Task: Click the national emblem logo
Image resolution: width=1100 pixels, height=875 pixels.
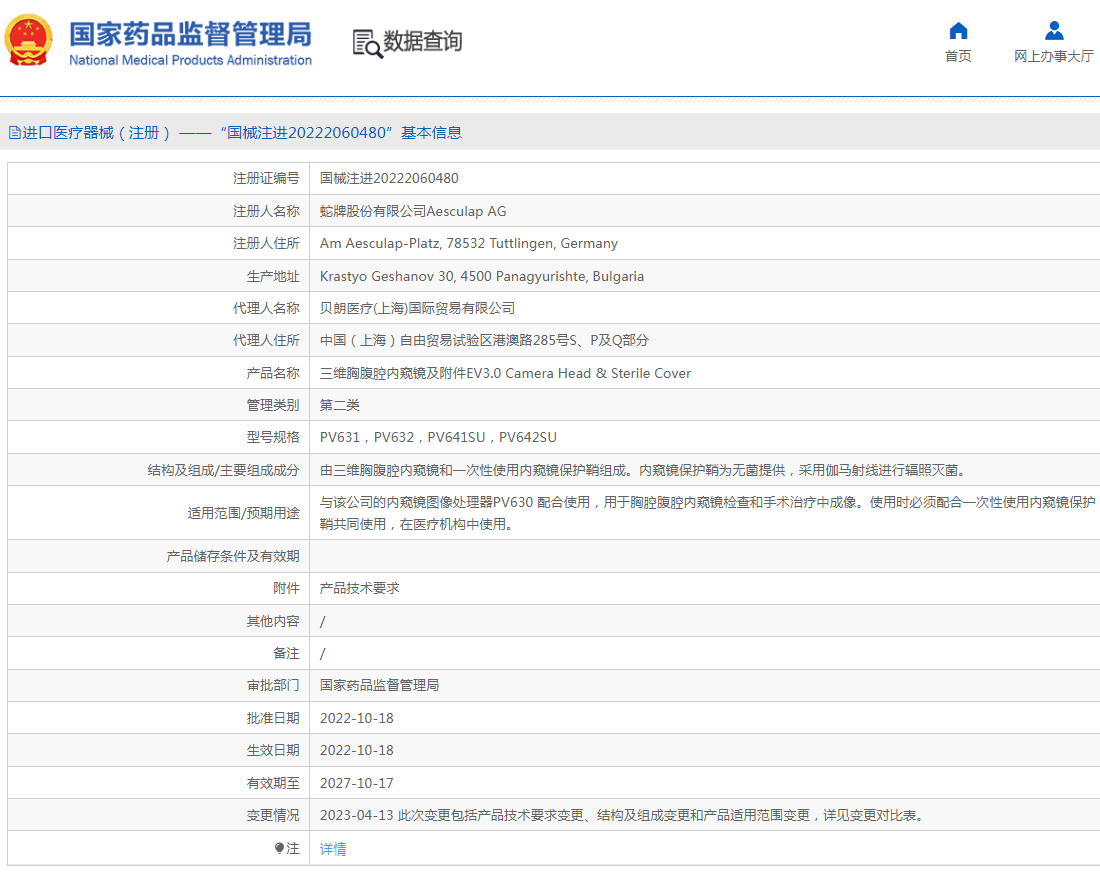Action: (x=29, y=41)
